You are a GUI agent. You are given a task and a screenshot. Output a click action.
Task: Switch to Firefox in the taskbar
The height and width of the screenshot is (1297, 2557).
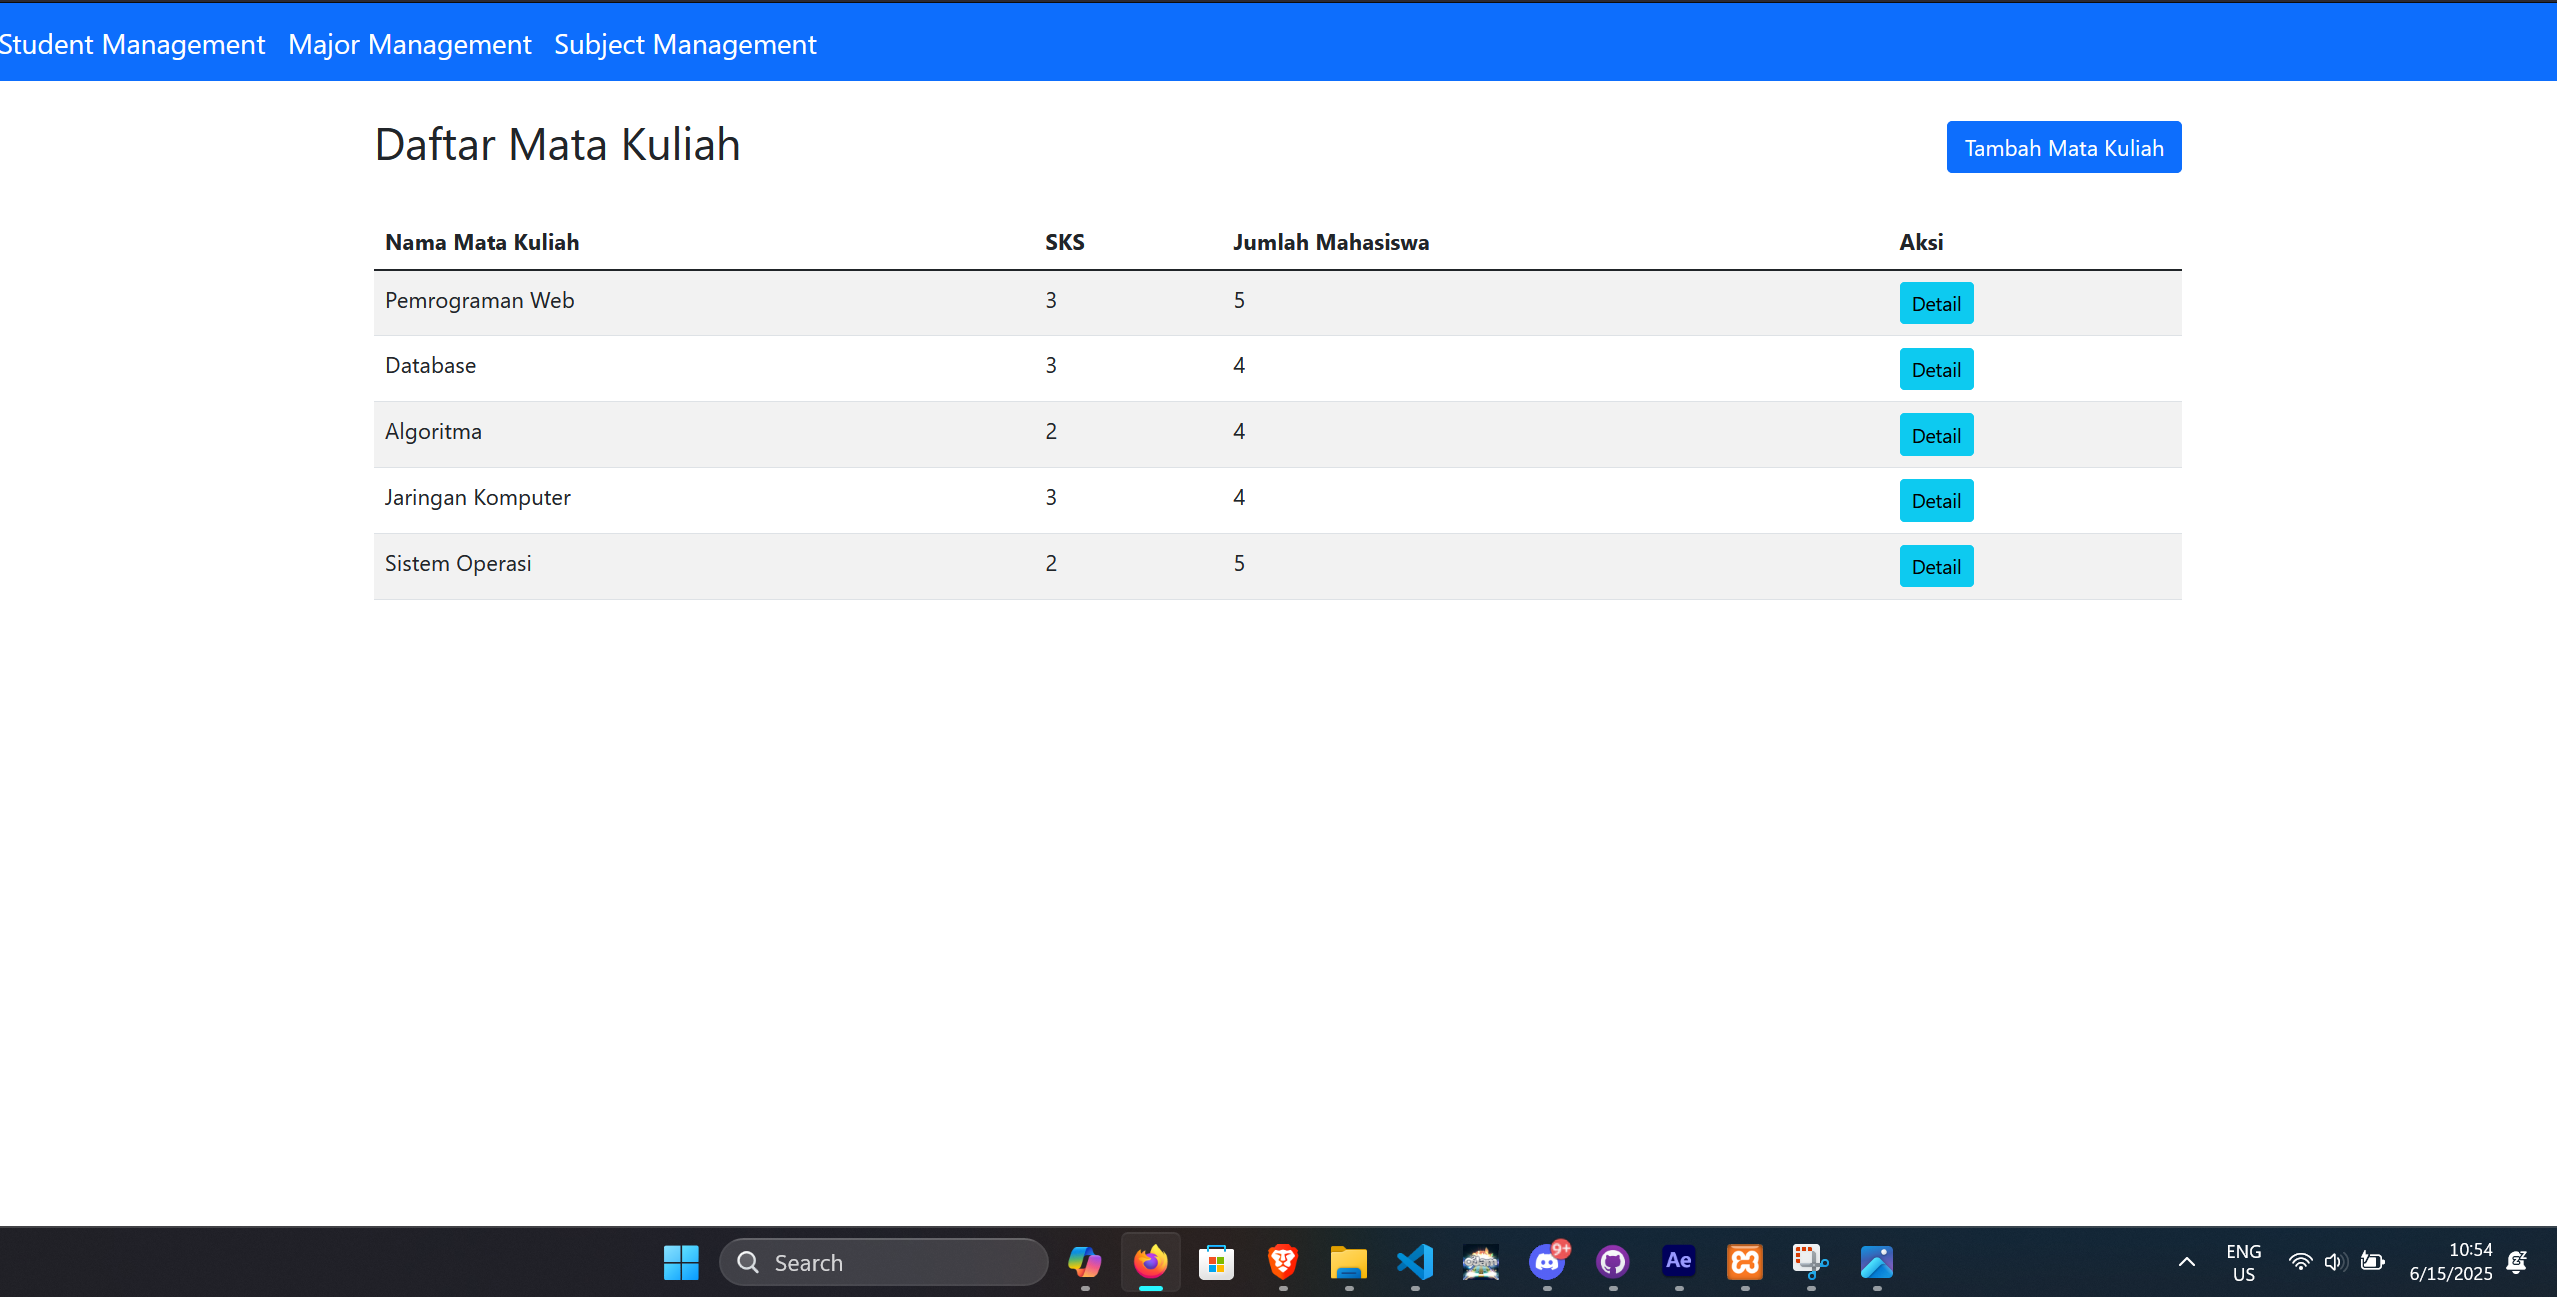click(1150, 1262)
